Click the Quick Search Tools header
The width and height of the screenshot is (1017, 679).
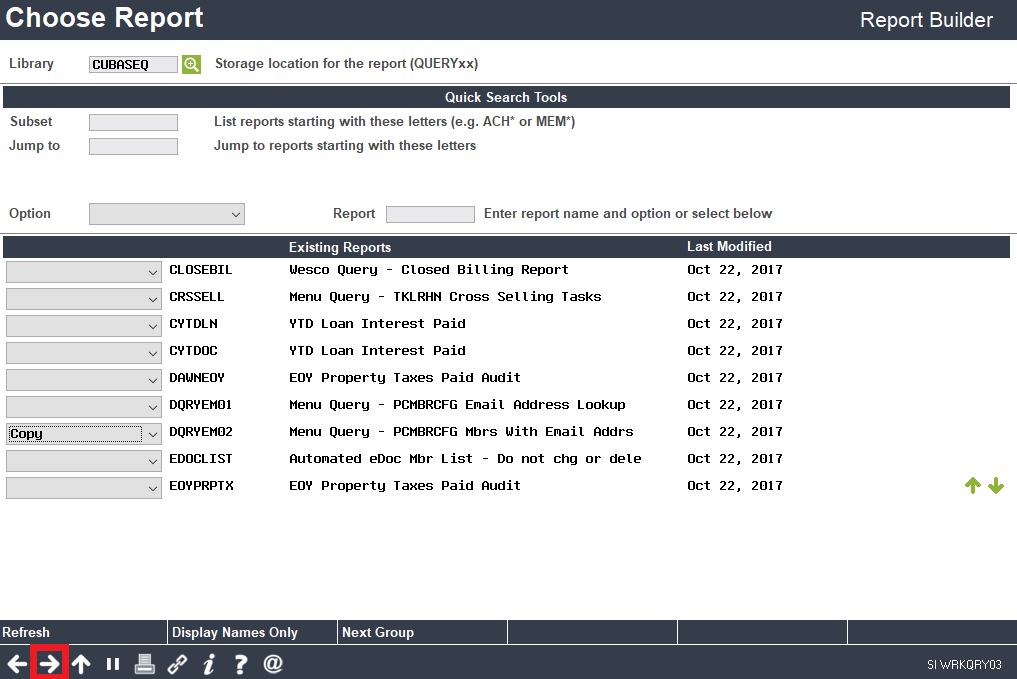(506, 97)
